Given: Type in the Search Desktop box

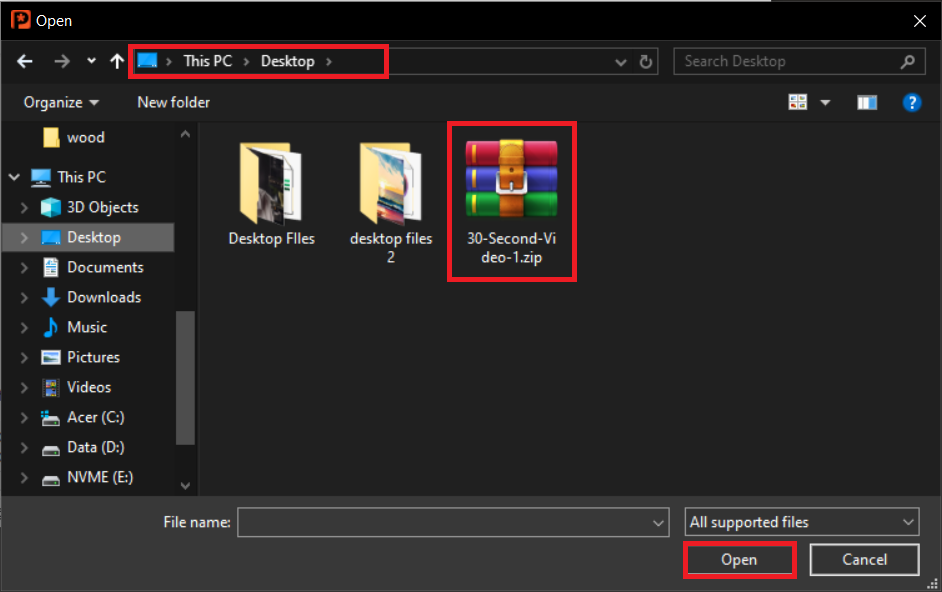Looking at the screenshot, I should [790, 61].
